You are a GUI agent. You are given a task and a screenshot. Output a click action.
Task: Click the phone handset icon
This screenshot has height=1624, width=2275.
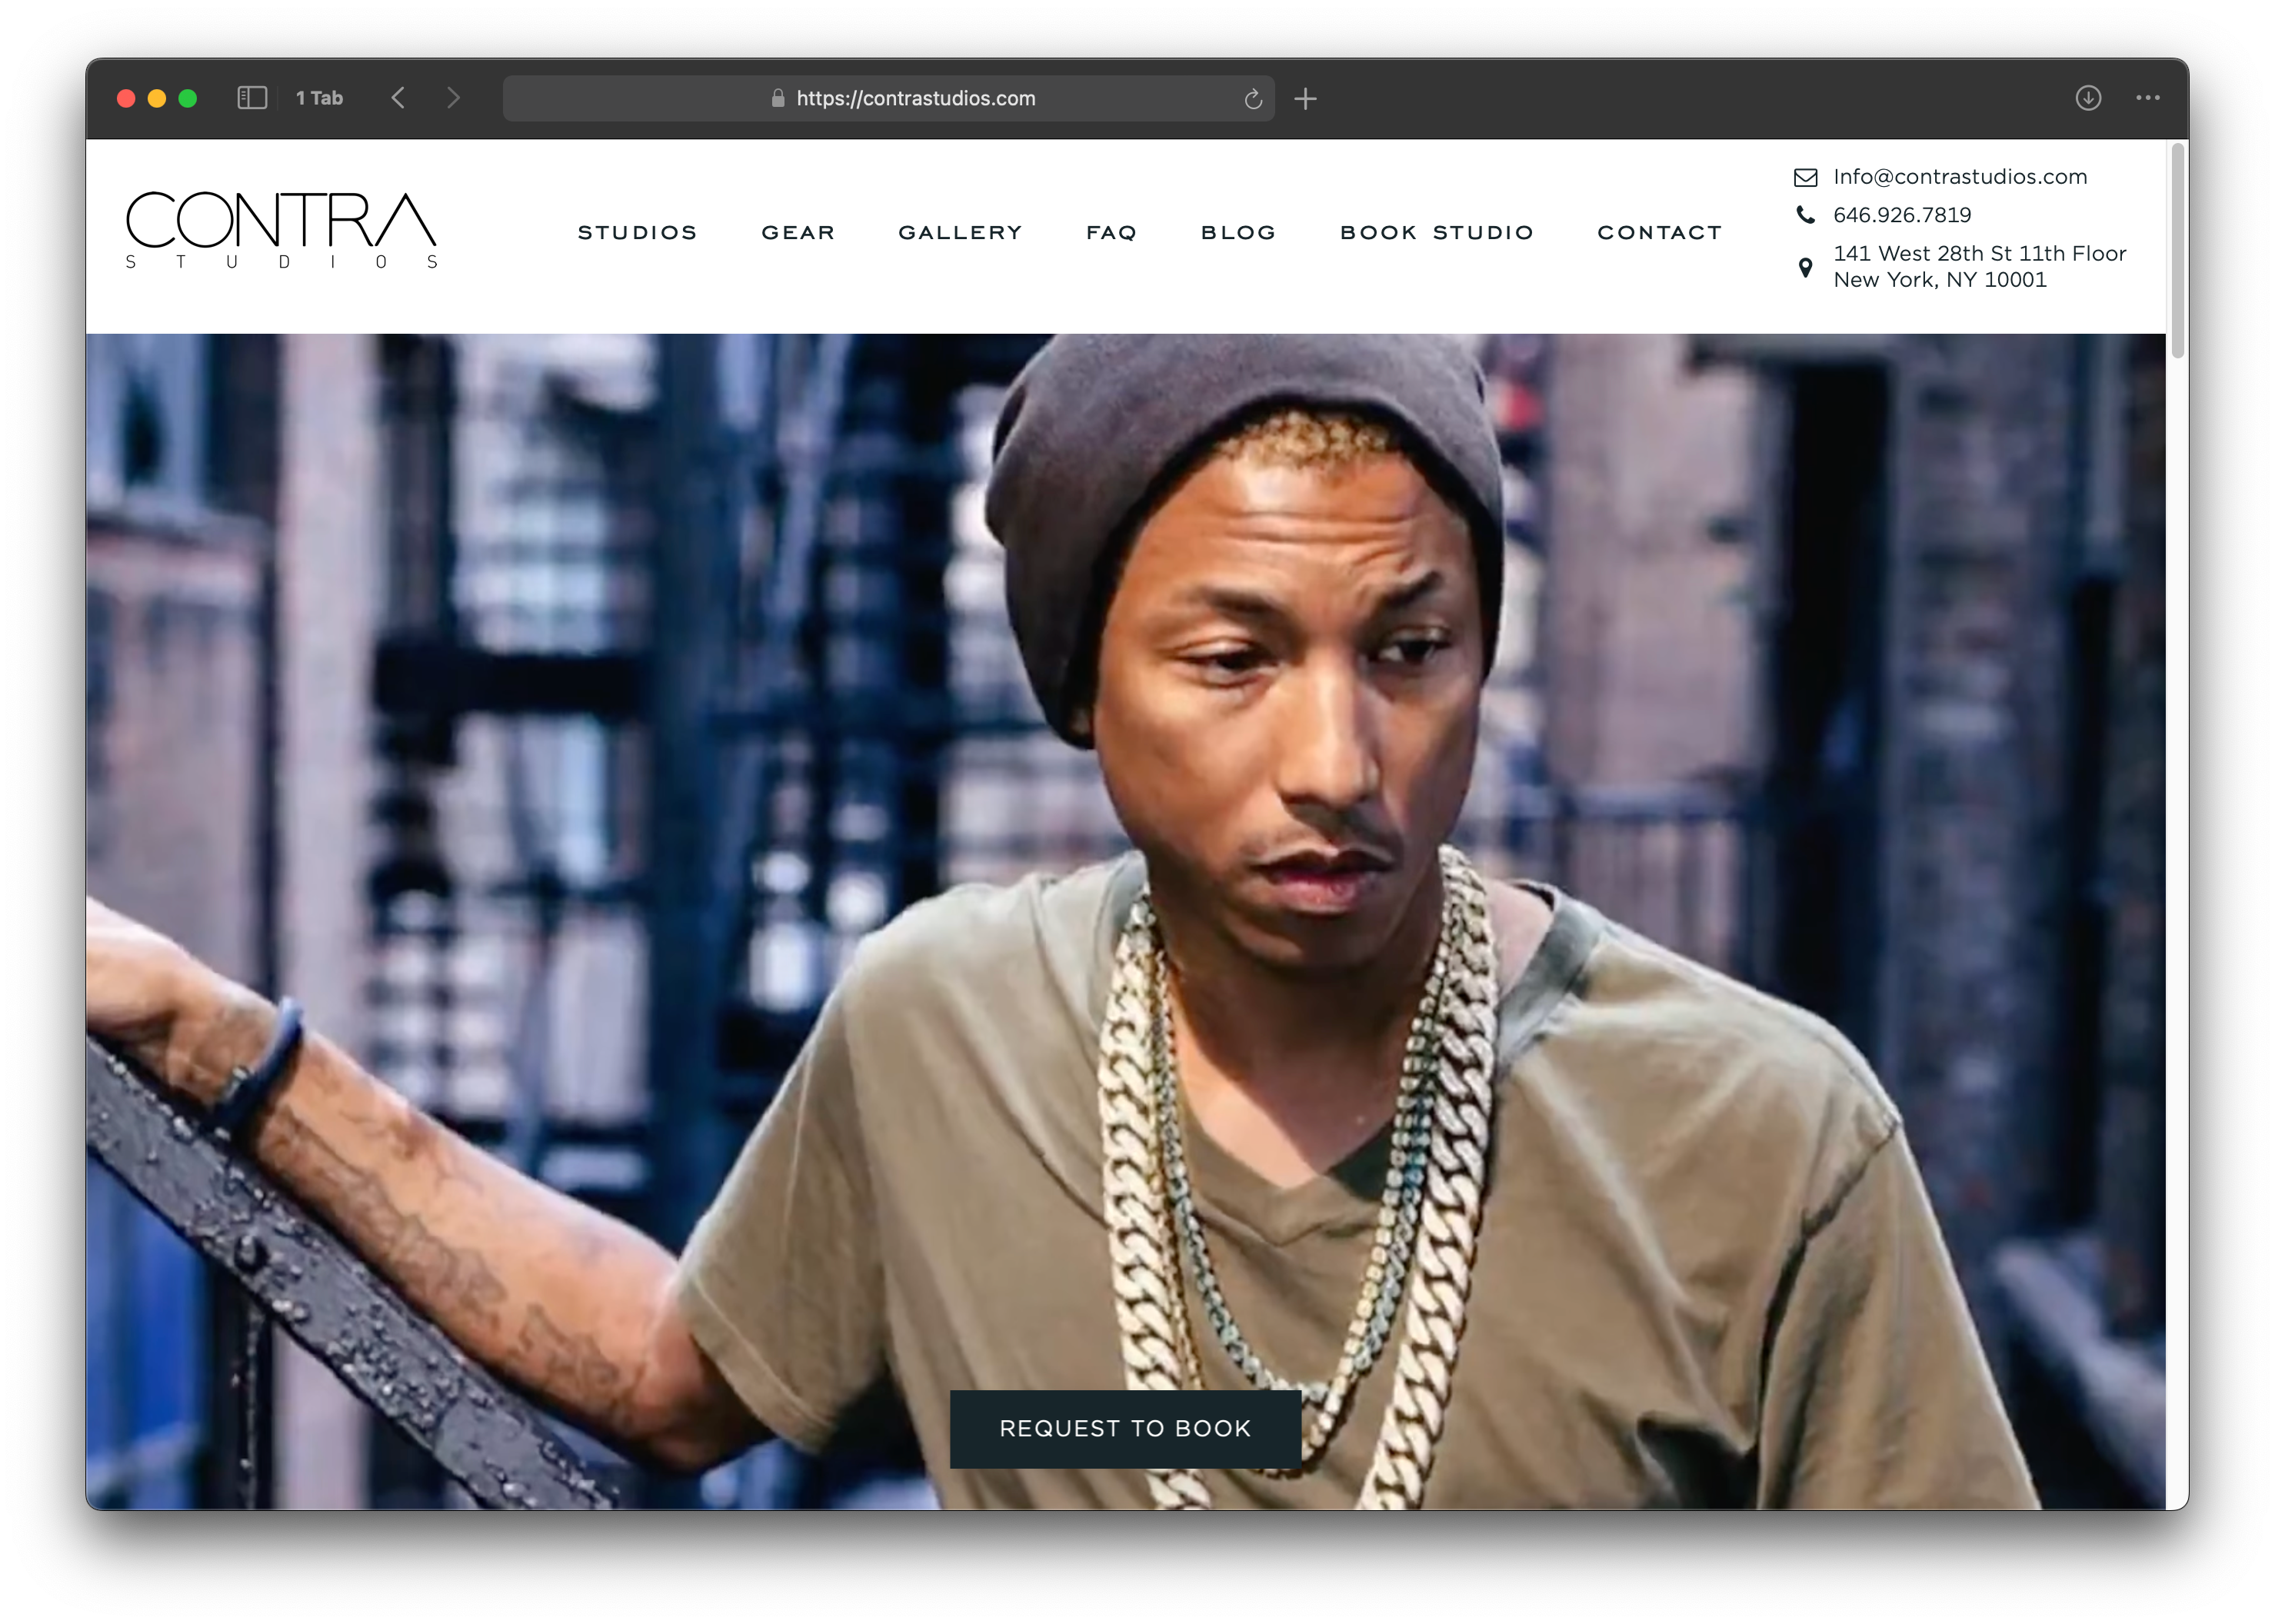(x=1805, y=215)
